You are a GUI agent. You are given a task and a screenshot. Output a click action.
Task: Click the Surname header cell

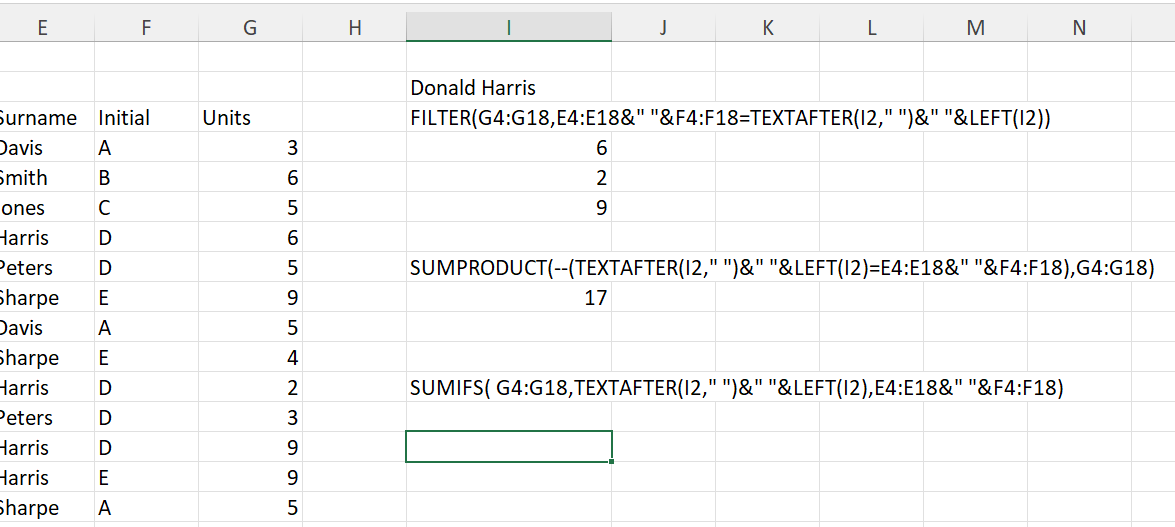(x=46, y=118)
